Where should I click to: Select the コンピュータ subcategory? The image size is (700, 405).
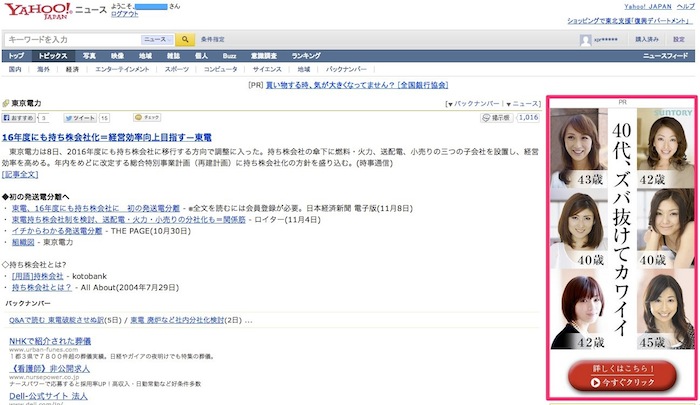tap(221, 69)
